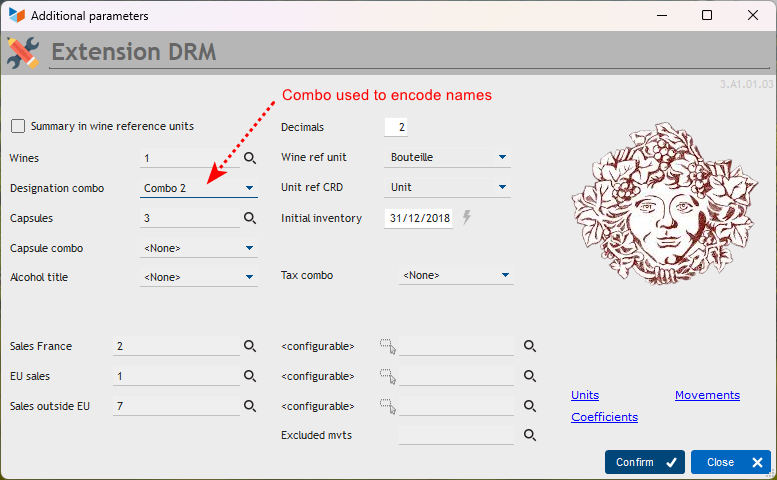Confirm the additional parameters
777x480 pixels.
tap(645, 462)
